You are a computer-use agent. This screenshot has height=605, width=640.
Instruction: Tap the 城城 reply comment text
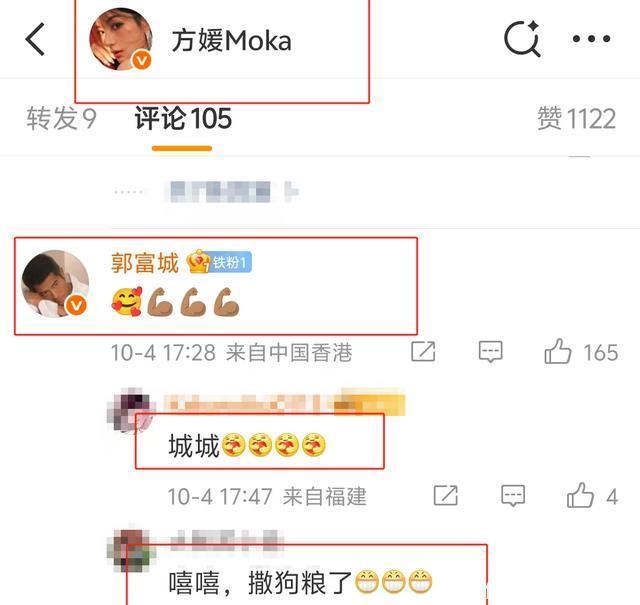(x=247, y=445)
